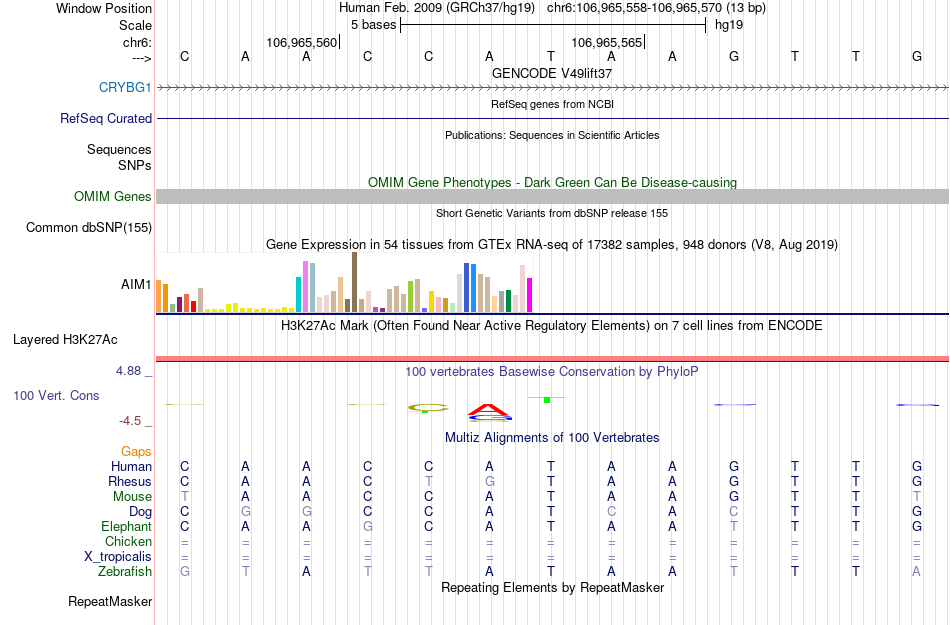Click the '5 bases' scale text
950x625 pixels.
pos(373,25)
